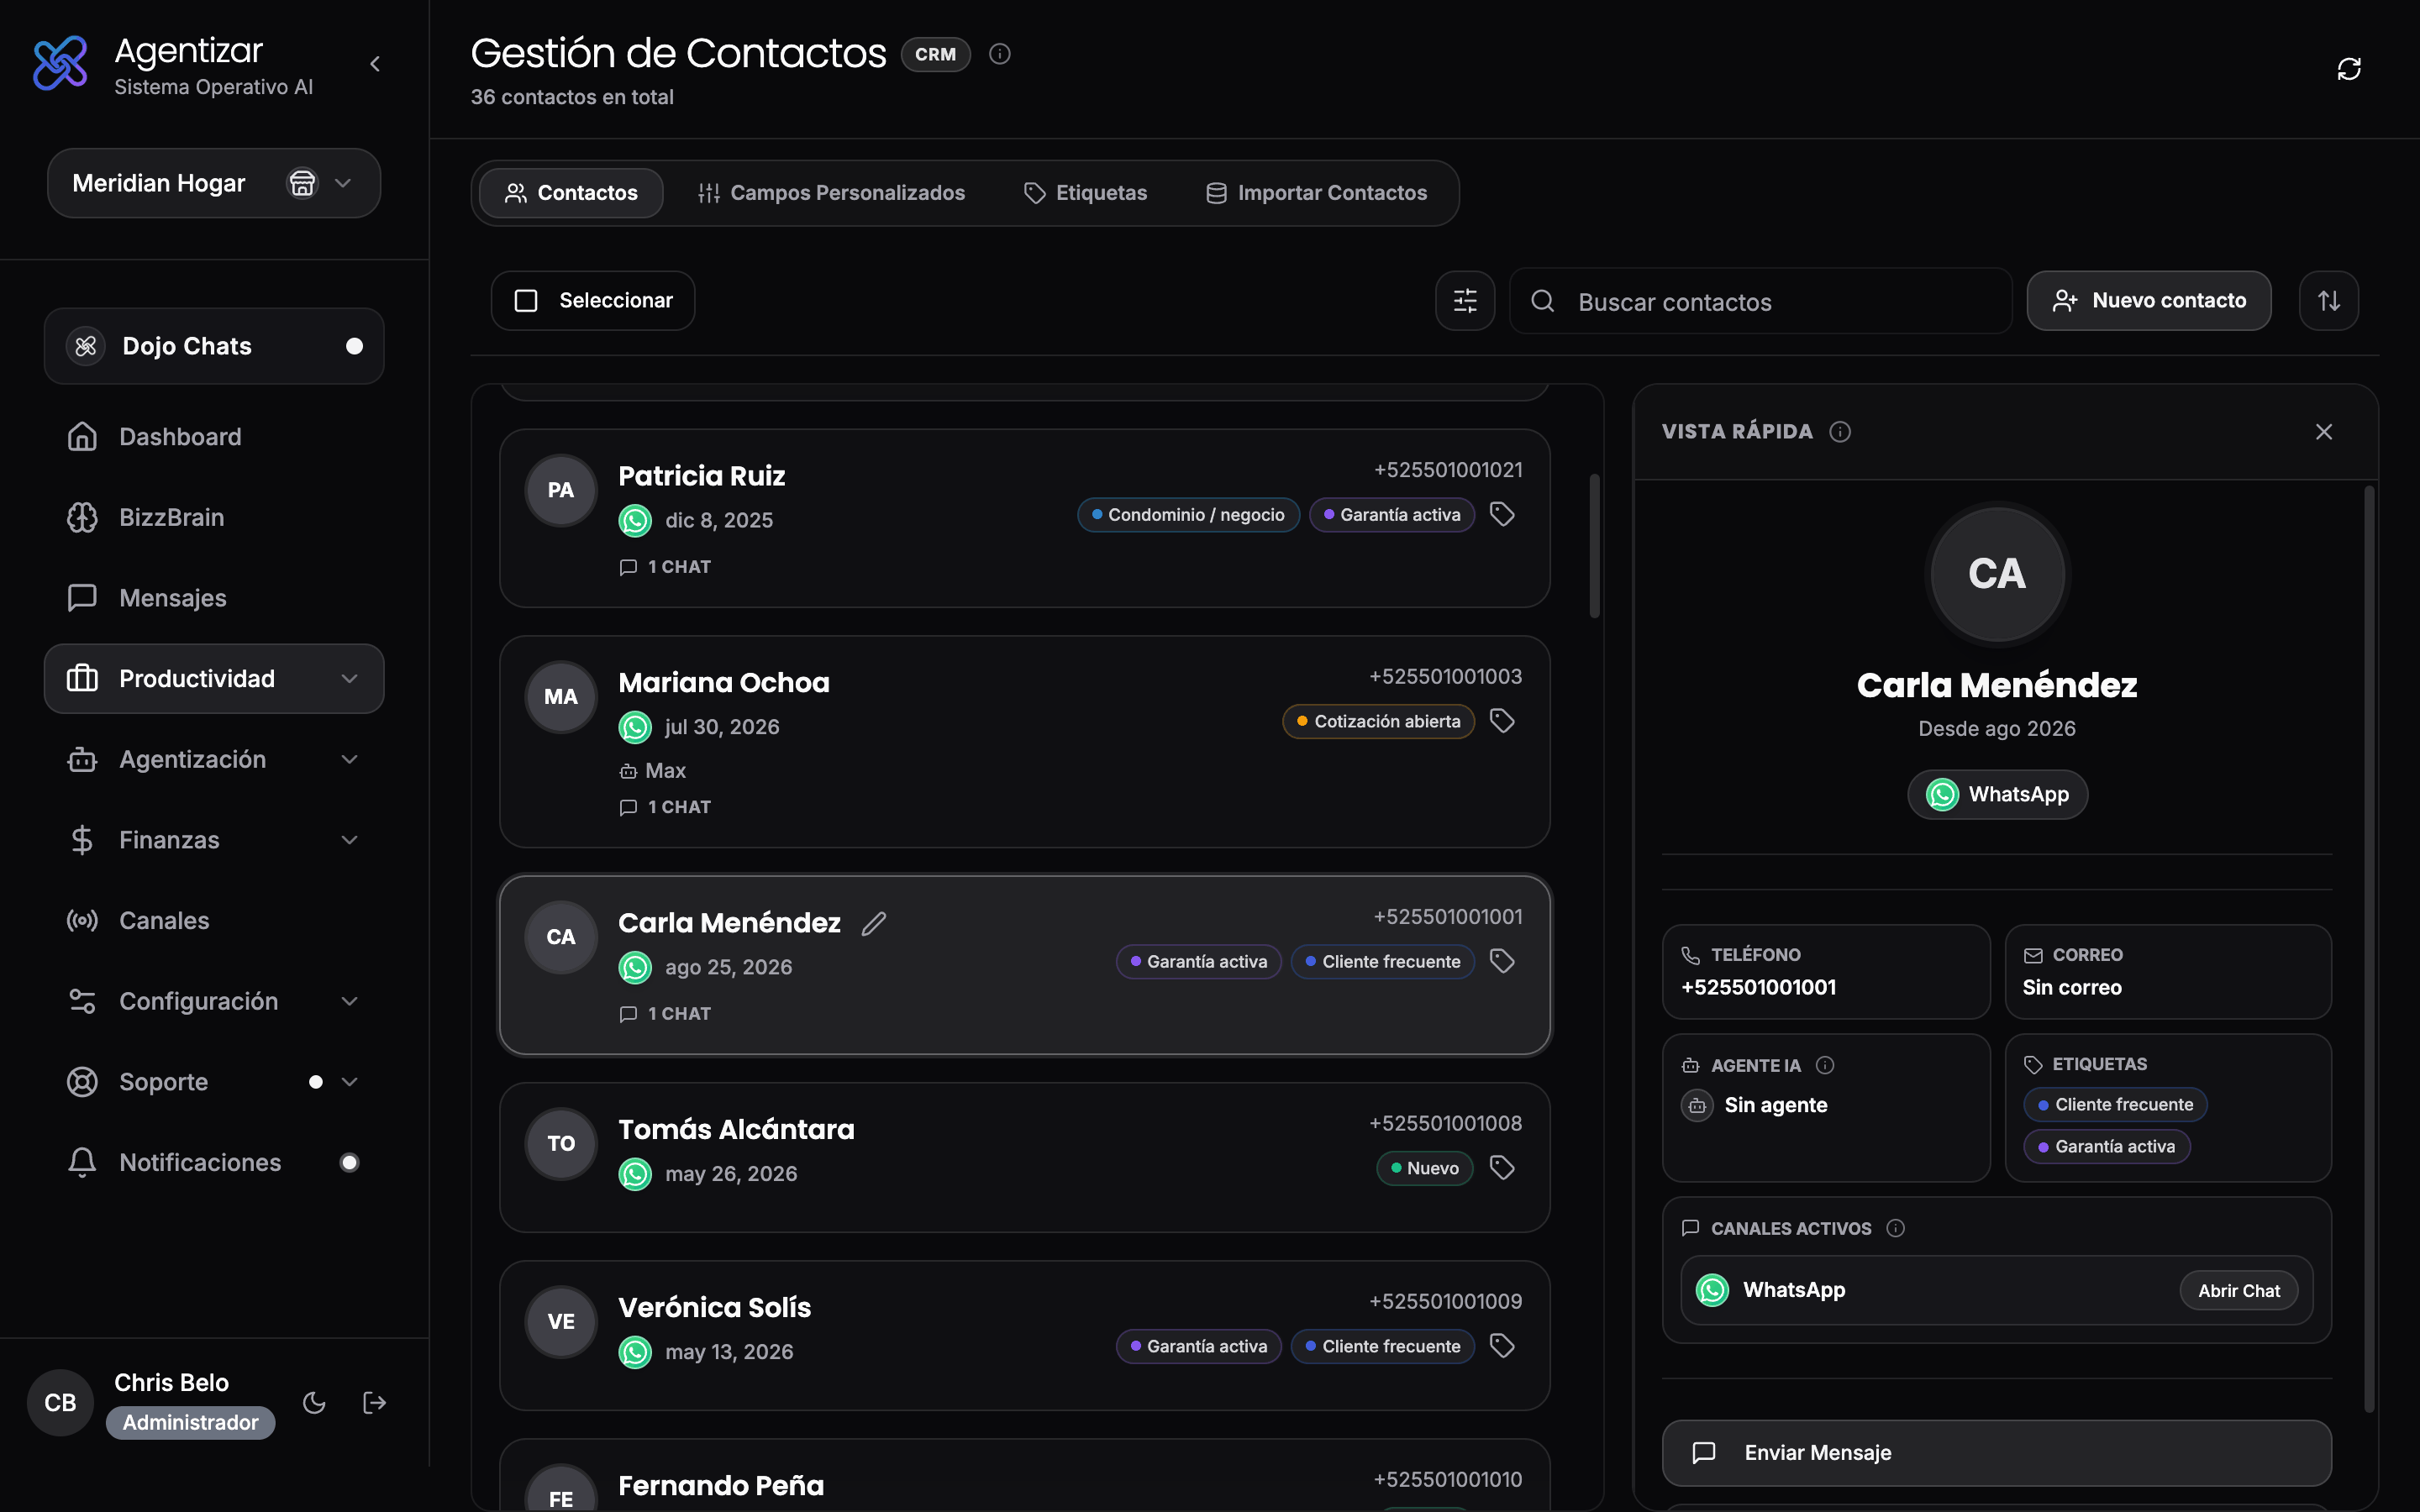Click 1 CHAT on Carla Menéndez row
Image resolution: width=2420 pixels, height=1512 pixels.
point(665,1014)
